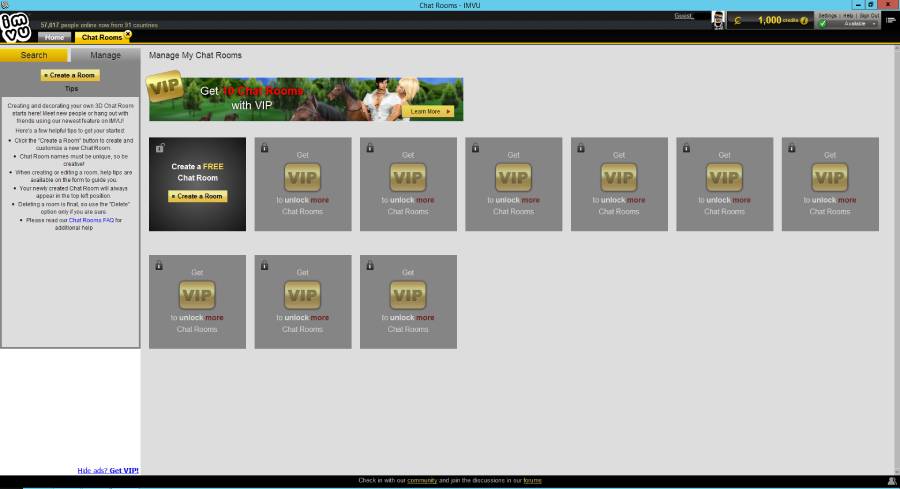The width and height of the screenshot is (900, 489).
Task: Click Learn More on the VIP banner
Action: coord(428,111)
